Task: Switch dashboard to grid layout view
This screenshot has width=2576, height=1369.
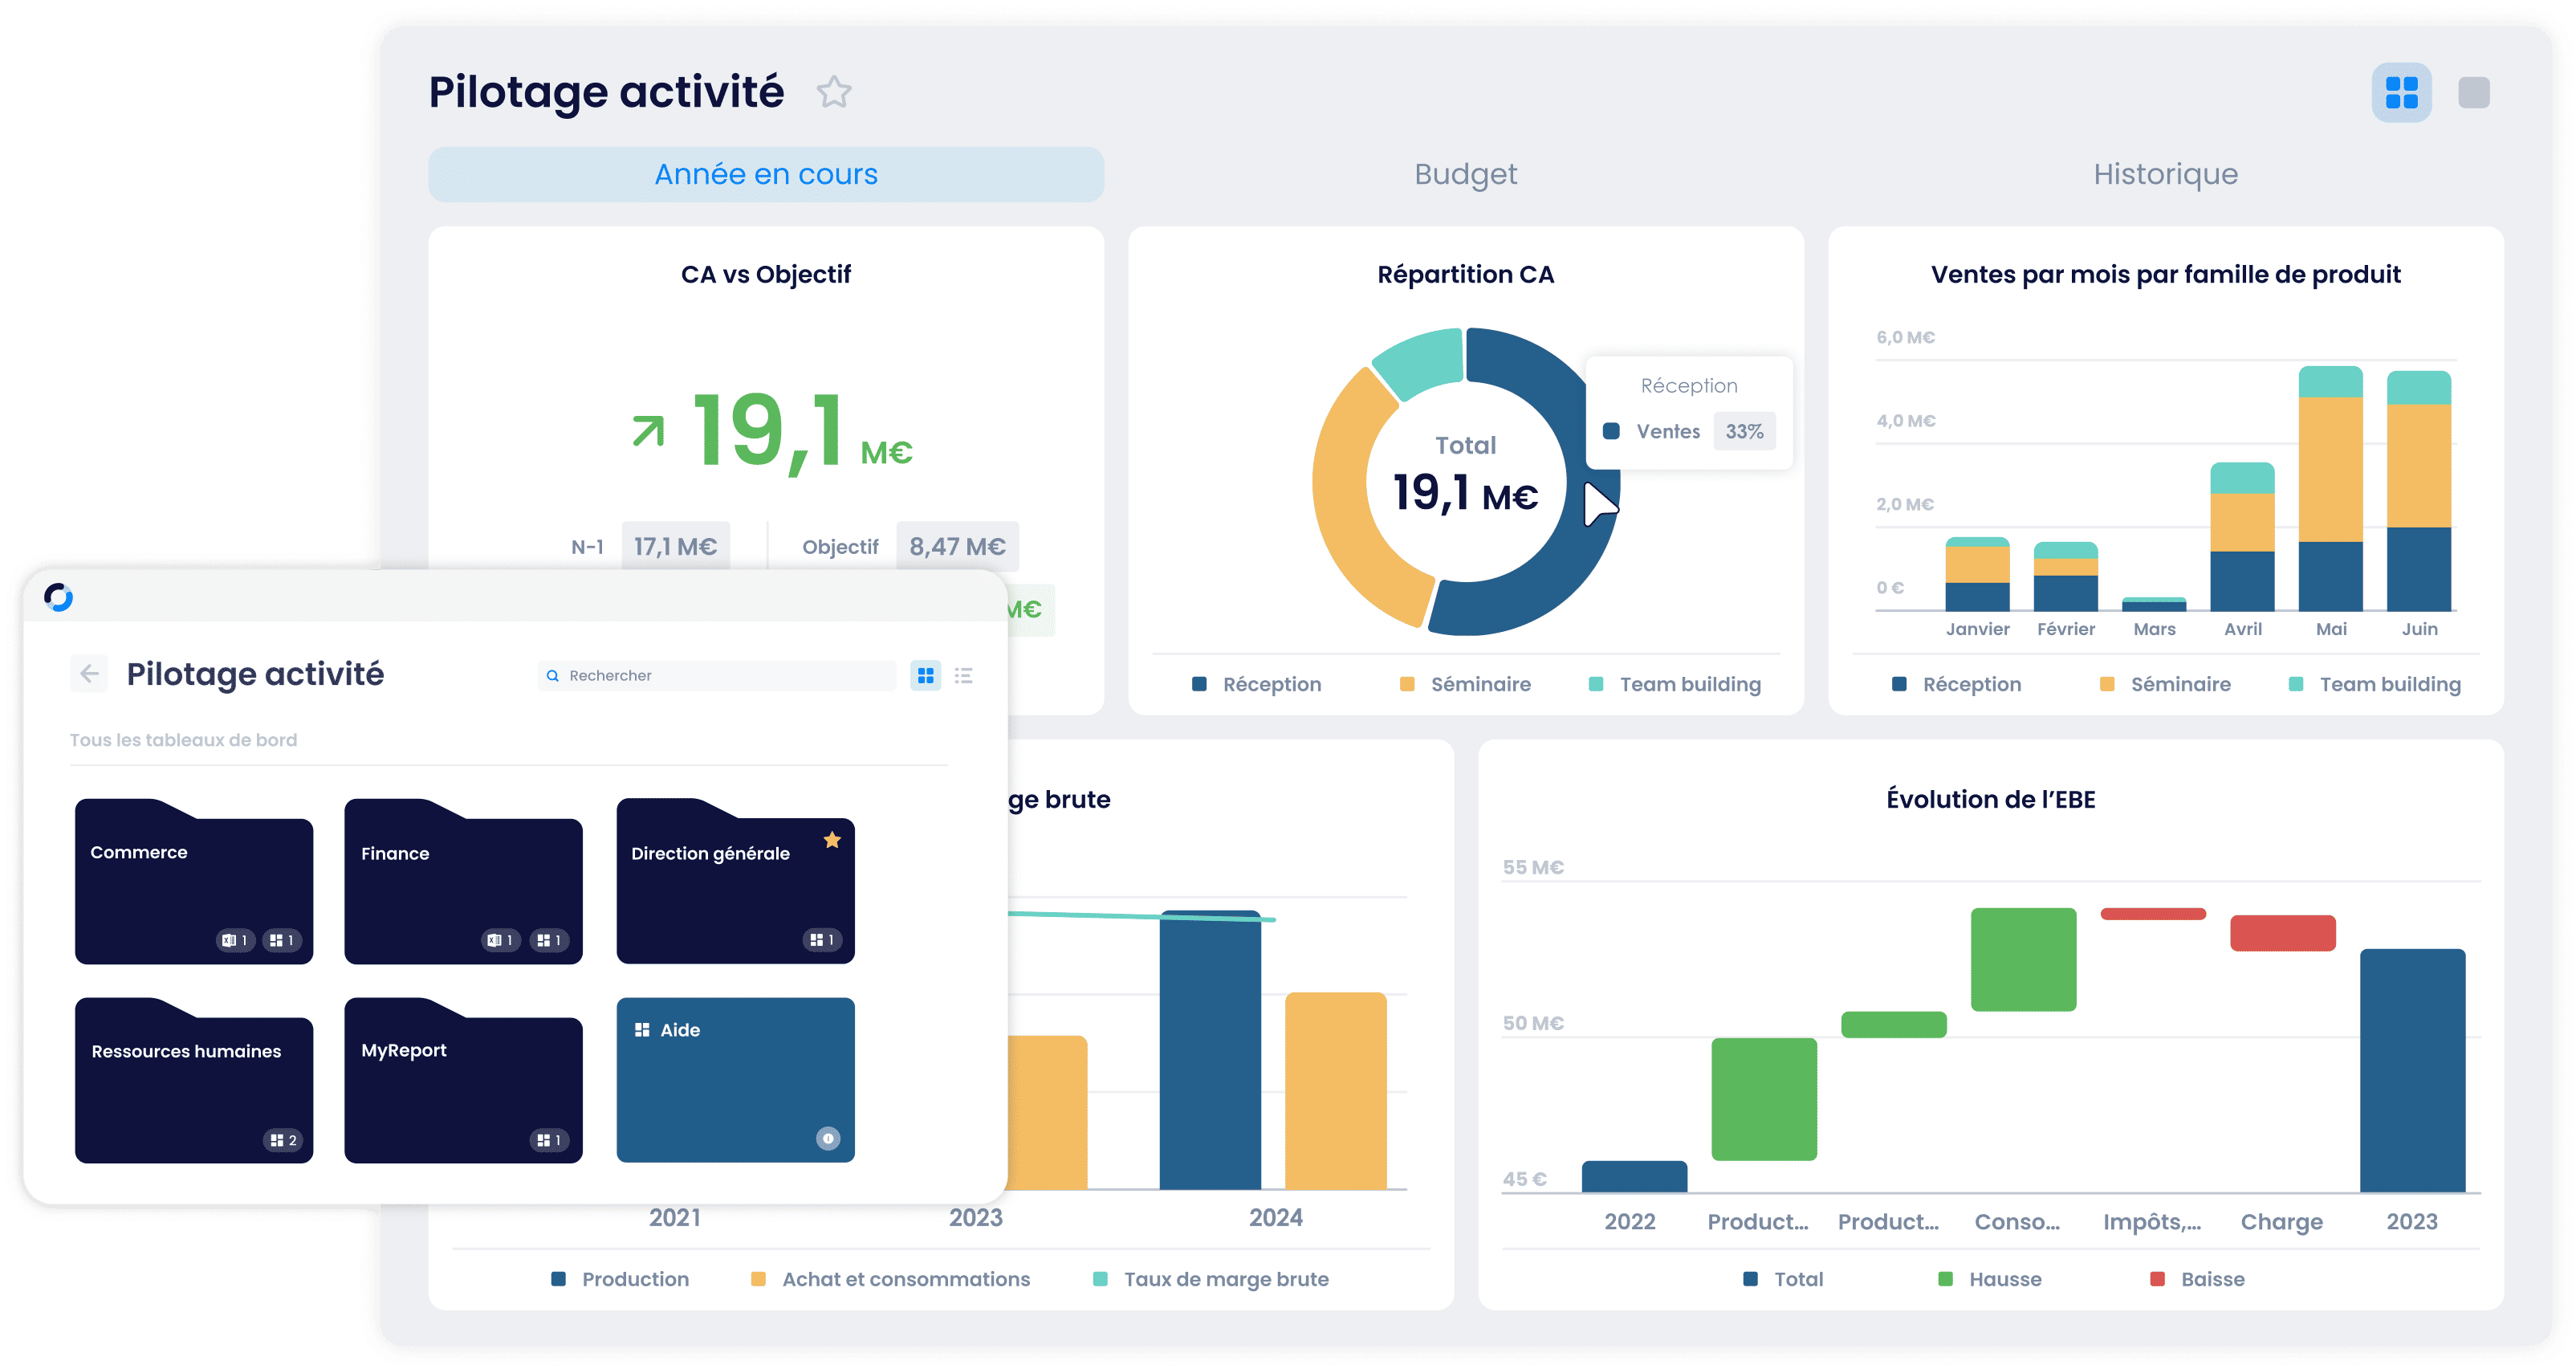Action: [2401, 93]
